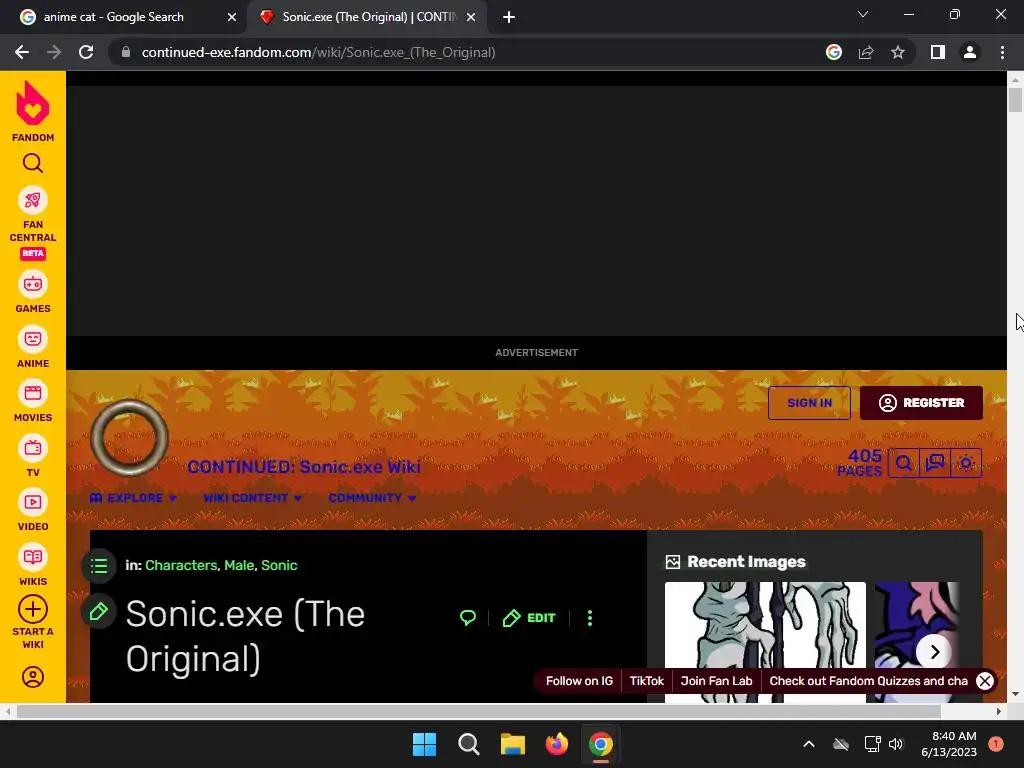Click the gold ring wiki logo
Image resolution: width=1024 pixels, height=768 pixels.
129,438
